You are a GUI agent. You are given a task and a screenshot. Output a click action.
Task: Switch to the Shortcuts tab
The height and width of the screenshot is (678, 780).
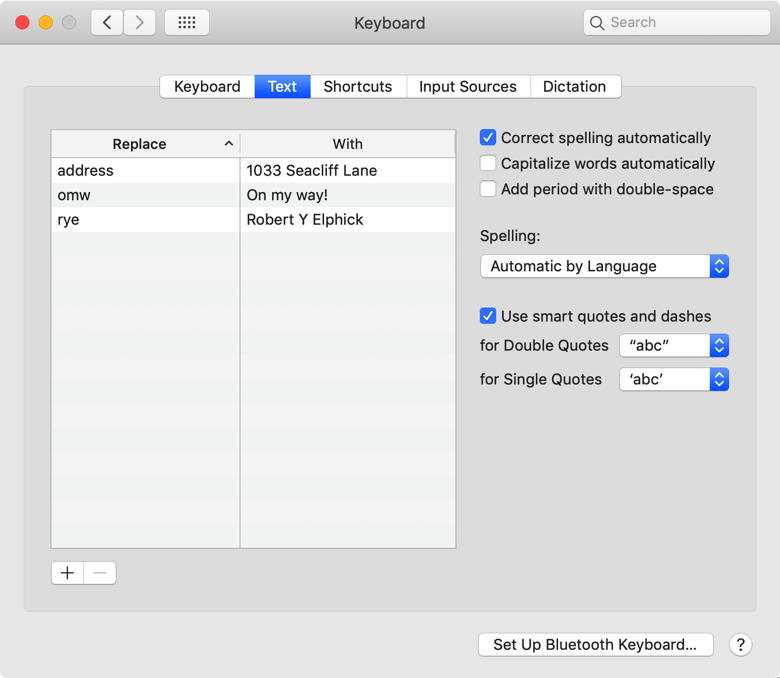[x=357, y=86]
